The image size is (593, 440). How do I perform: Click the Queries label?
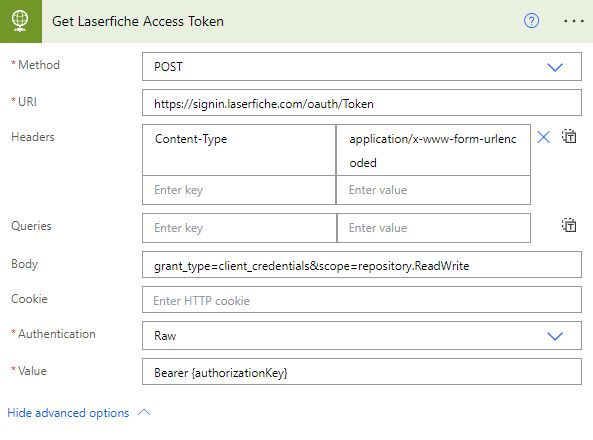click(31, 225)
